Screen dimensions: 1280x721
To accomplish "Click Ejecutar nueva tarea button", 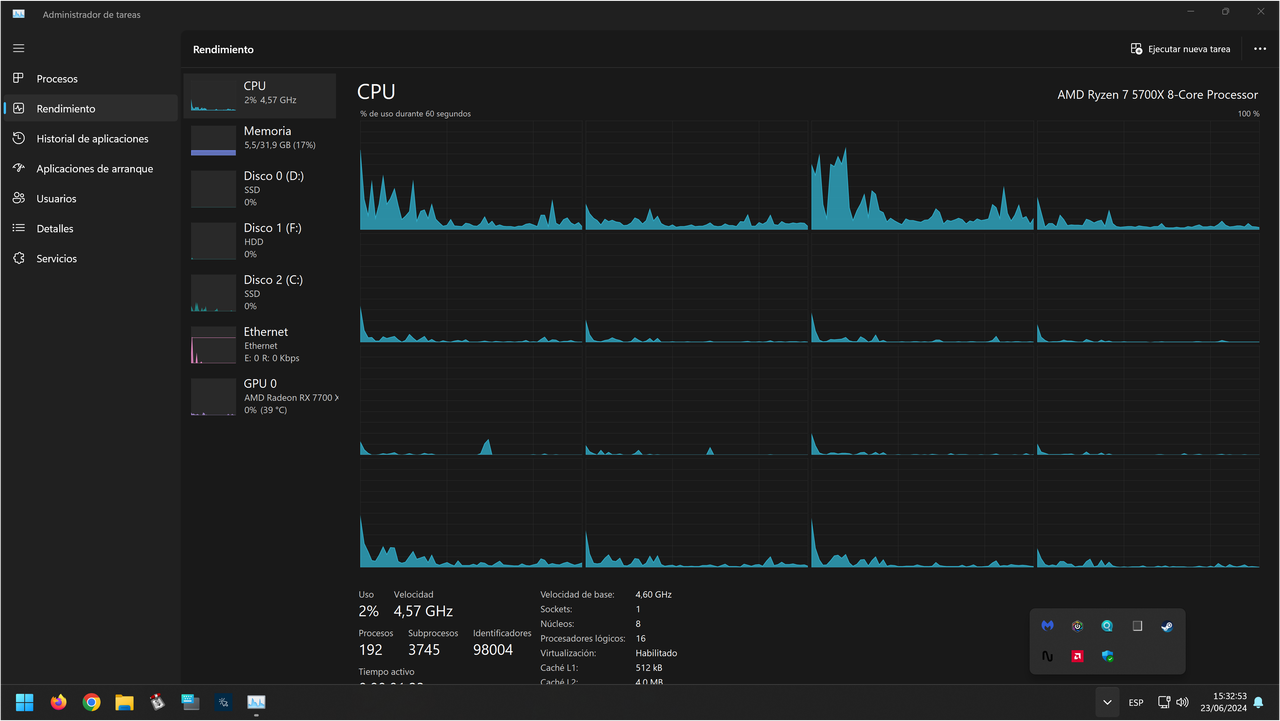I will pos(1180,49).
